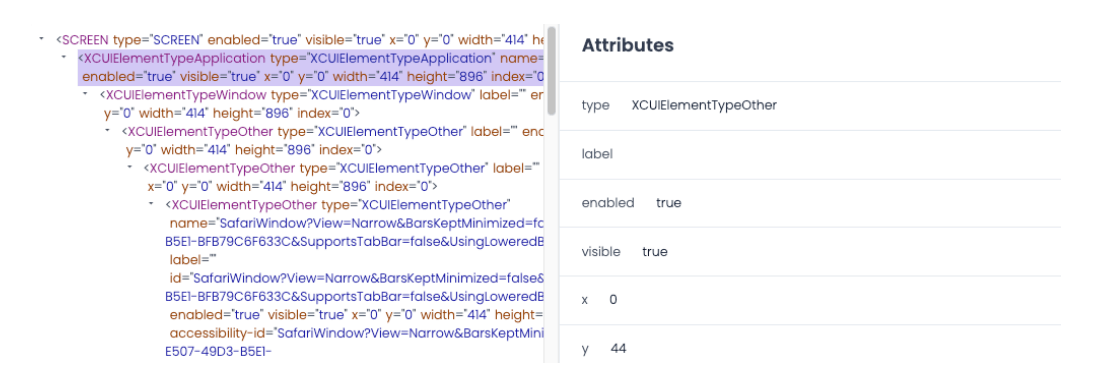Click the id="SafariWindow?View=Narrow line in the tree
This screenshot has width=1102, height=392.
(356, 277)
